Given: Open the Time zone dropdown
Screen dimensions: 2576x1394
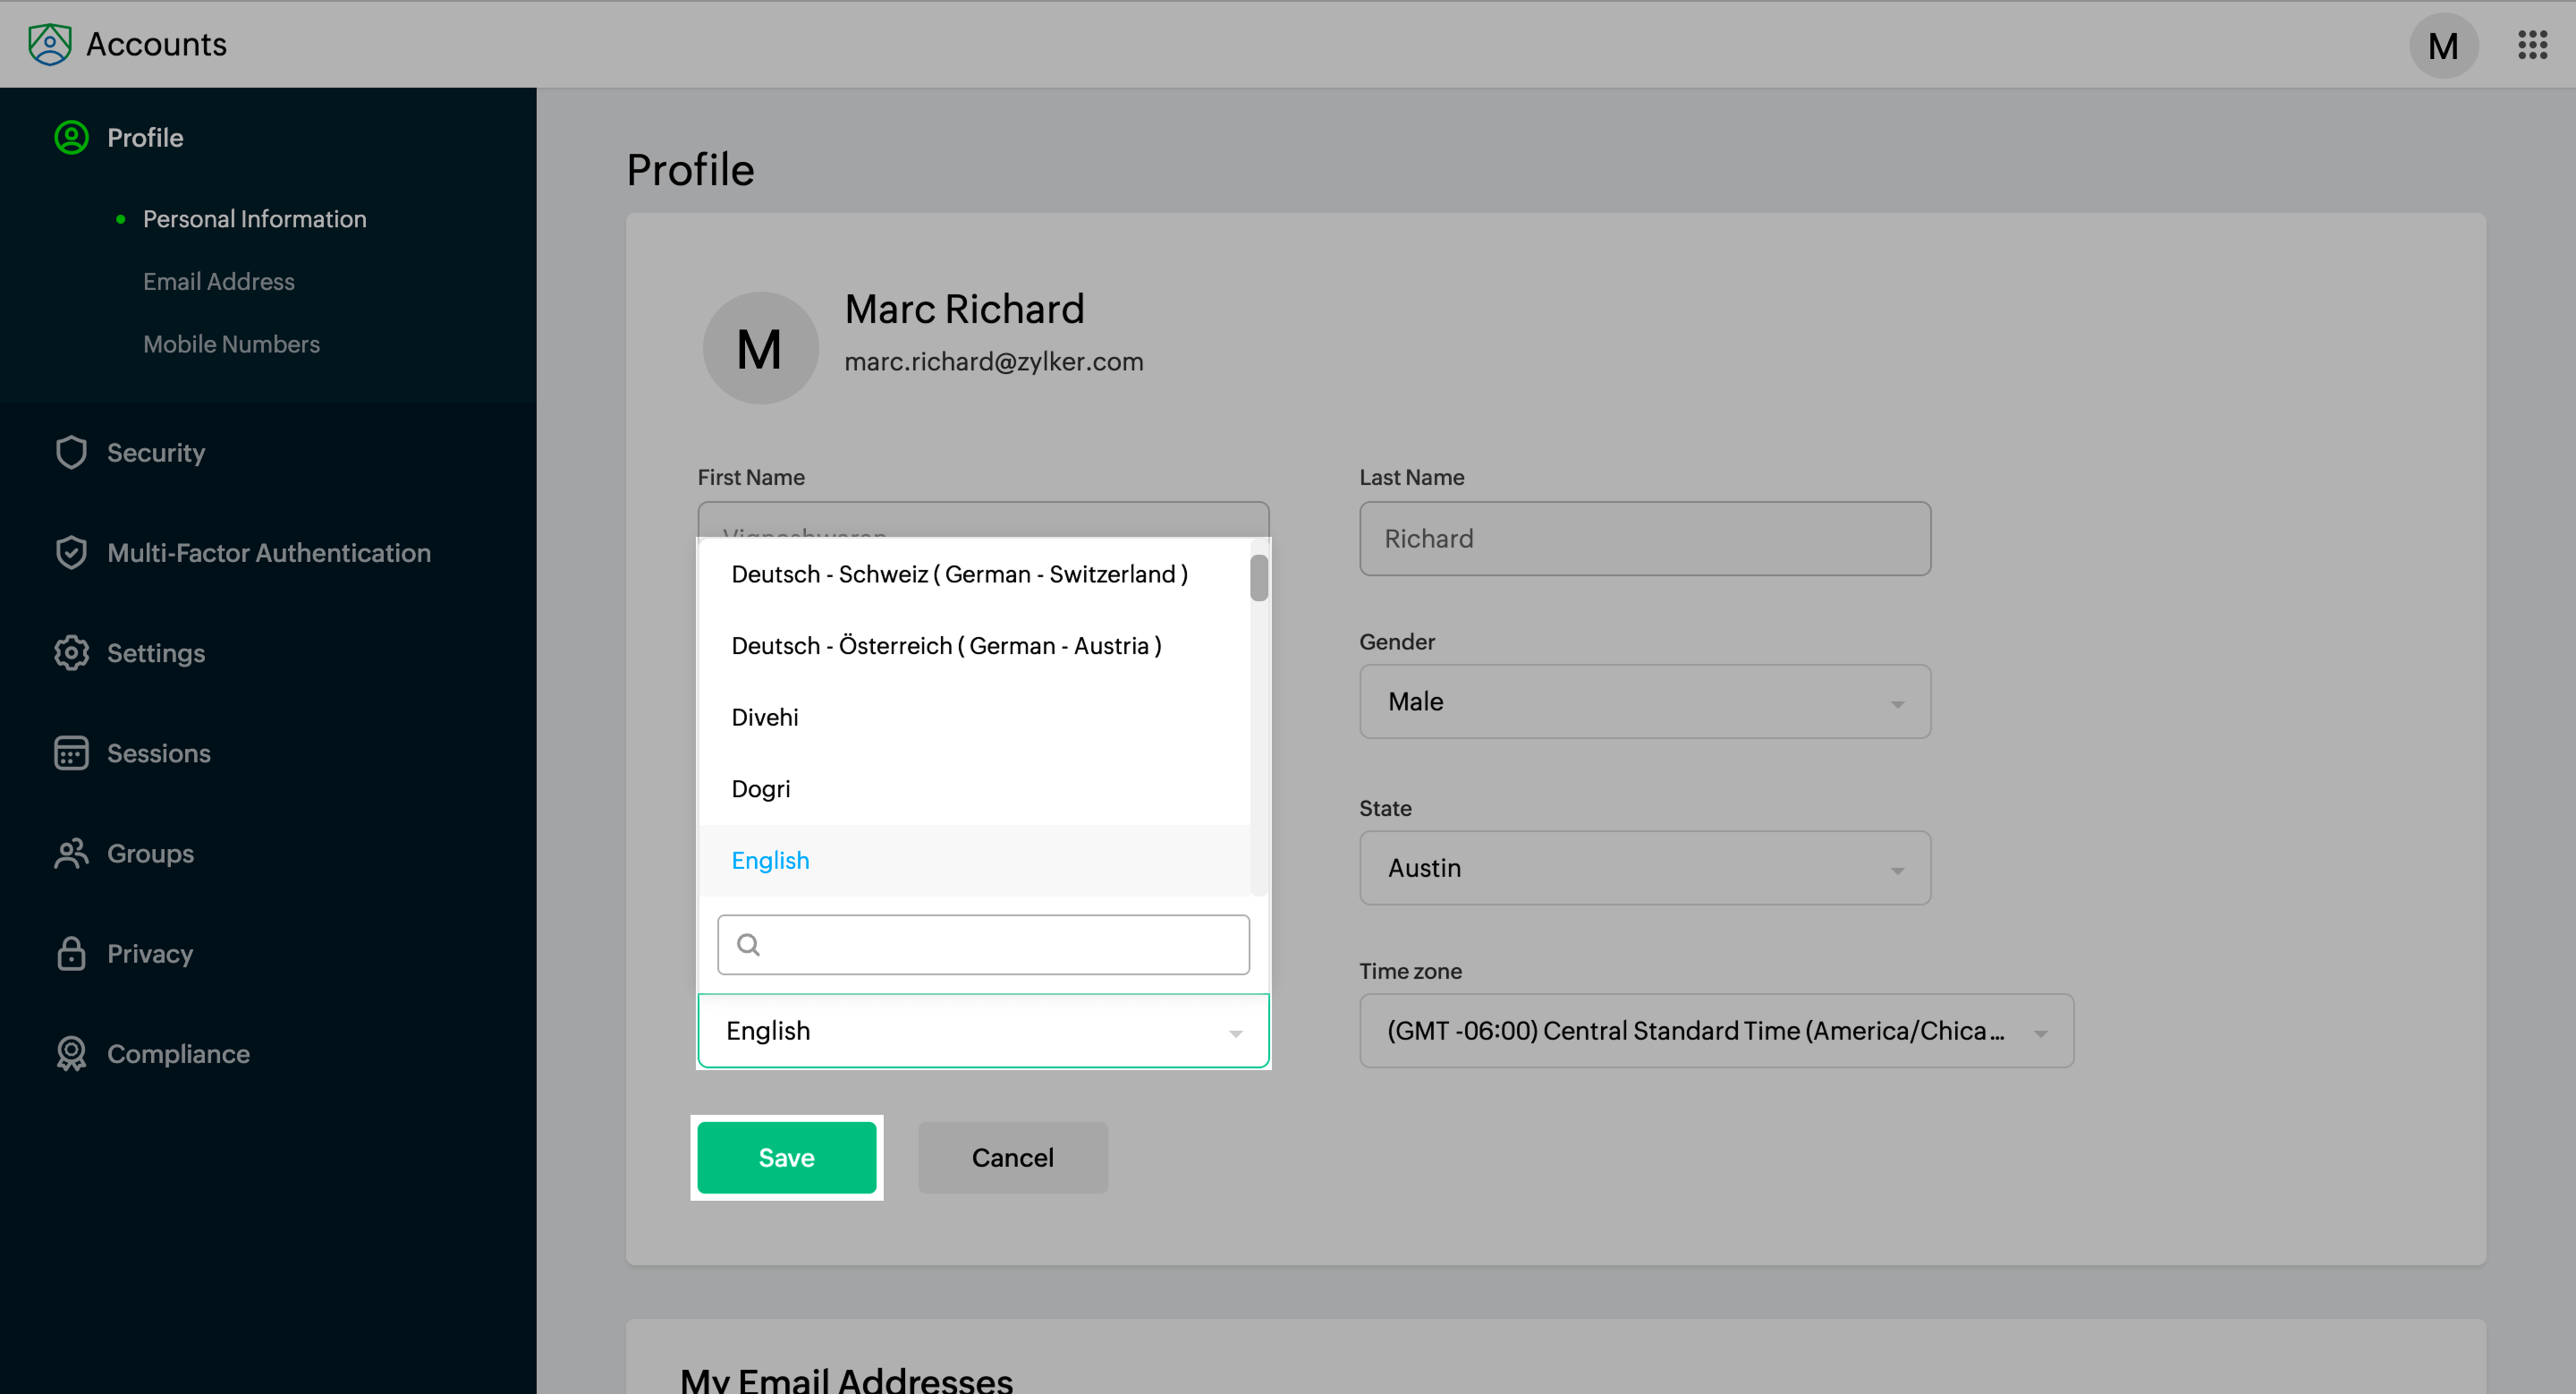Looking at the screenshot, I should tap(1715, 1031).
